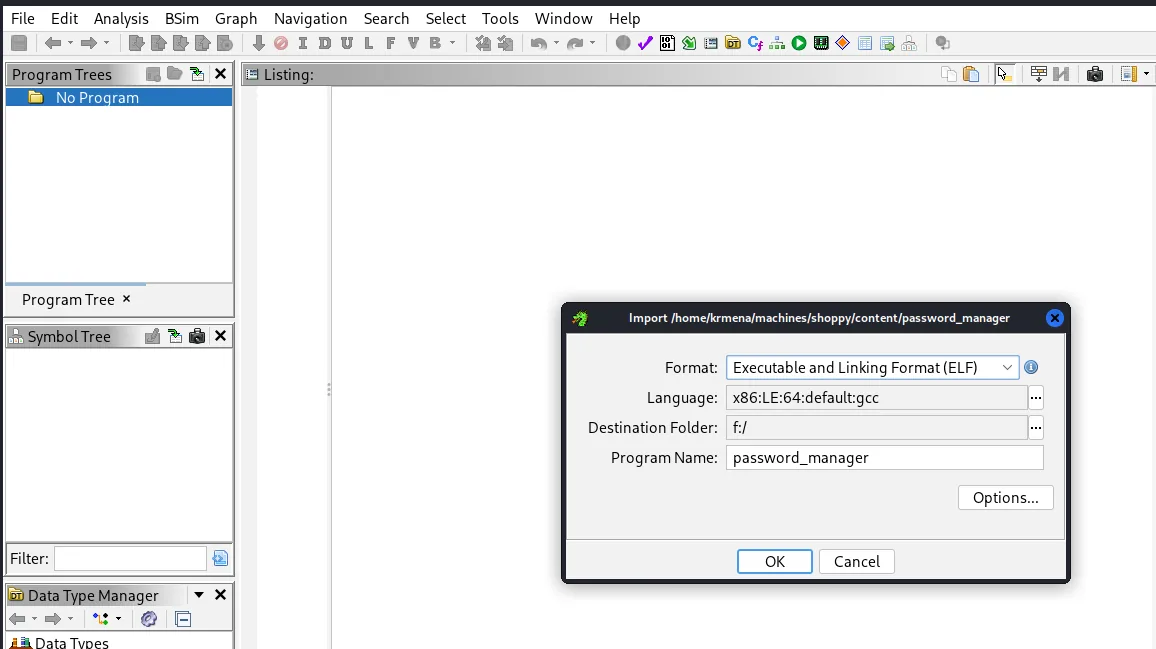Open the Listing fields dropdown arrow
The width and height of the screenshot is (1156, 649).
click(x=1146, y=74)
